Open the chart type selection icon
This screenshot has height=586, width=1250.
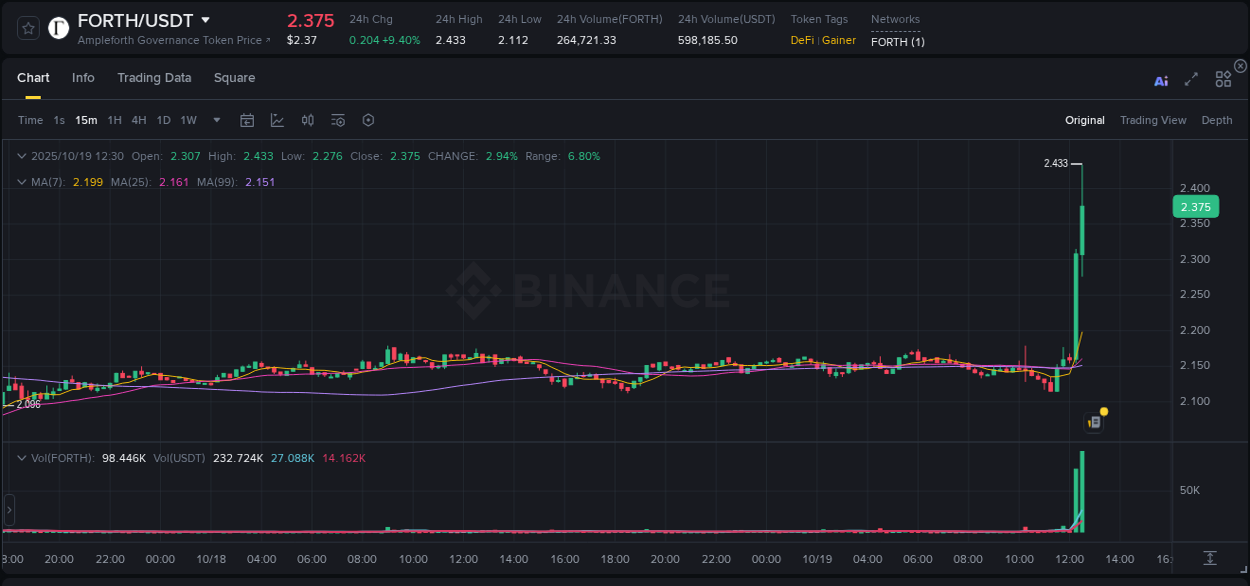click(x=275, y=120)
